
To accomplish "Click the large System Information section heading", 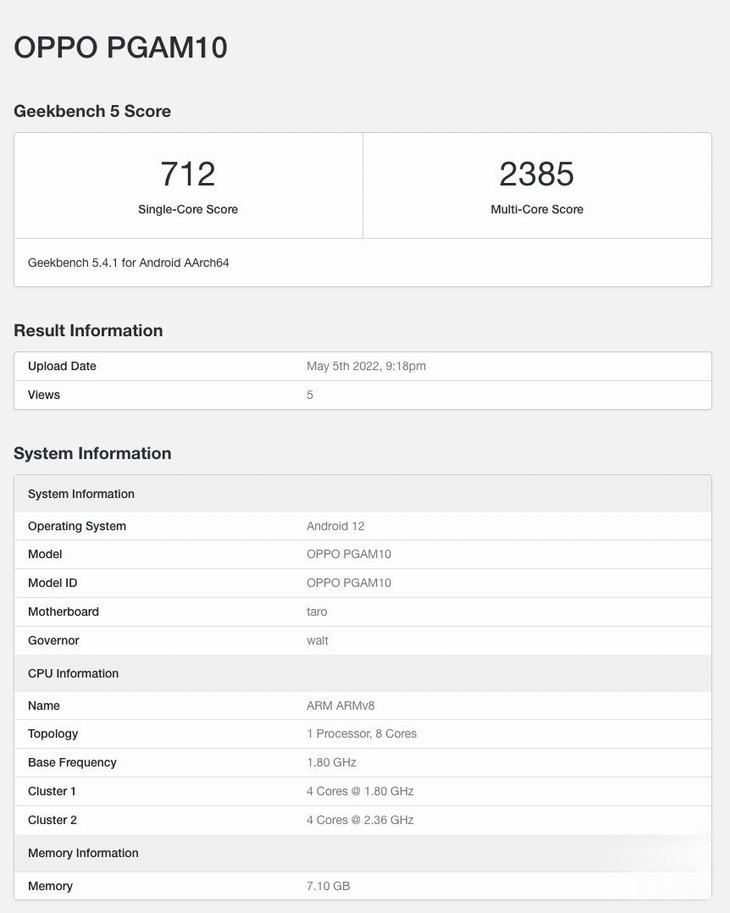I will [x=92, y=454].
